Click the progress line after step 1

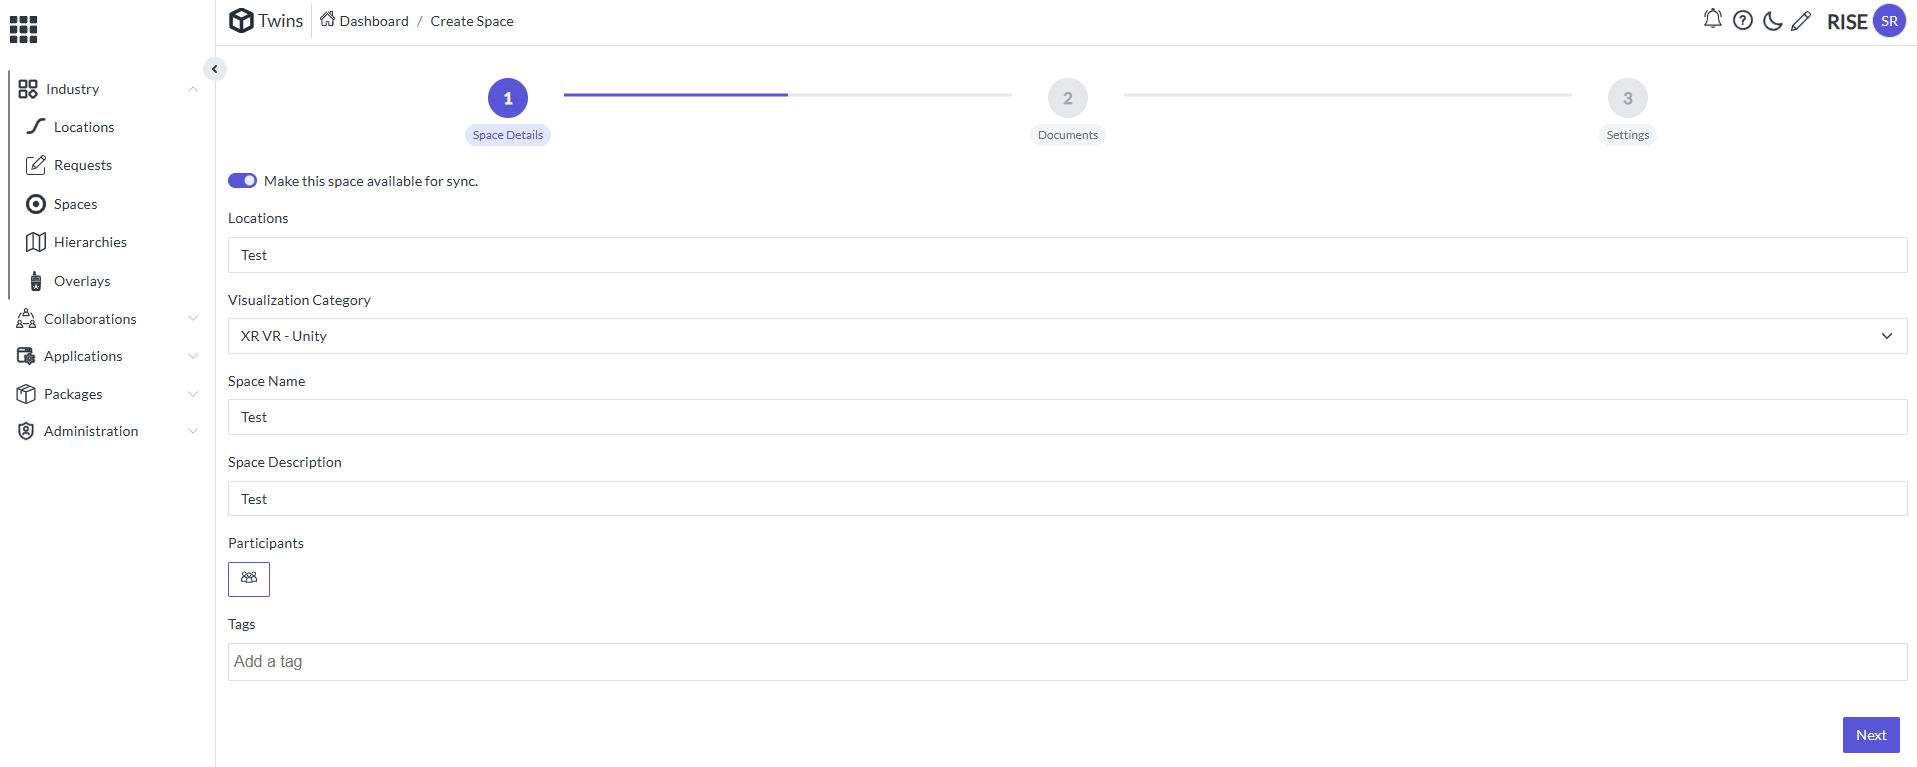click(x=788, y=95)
